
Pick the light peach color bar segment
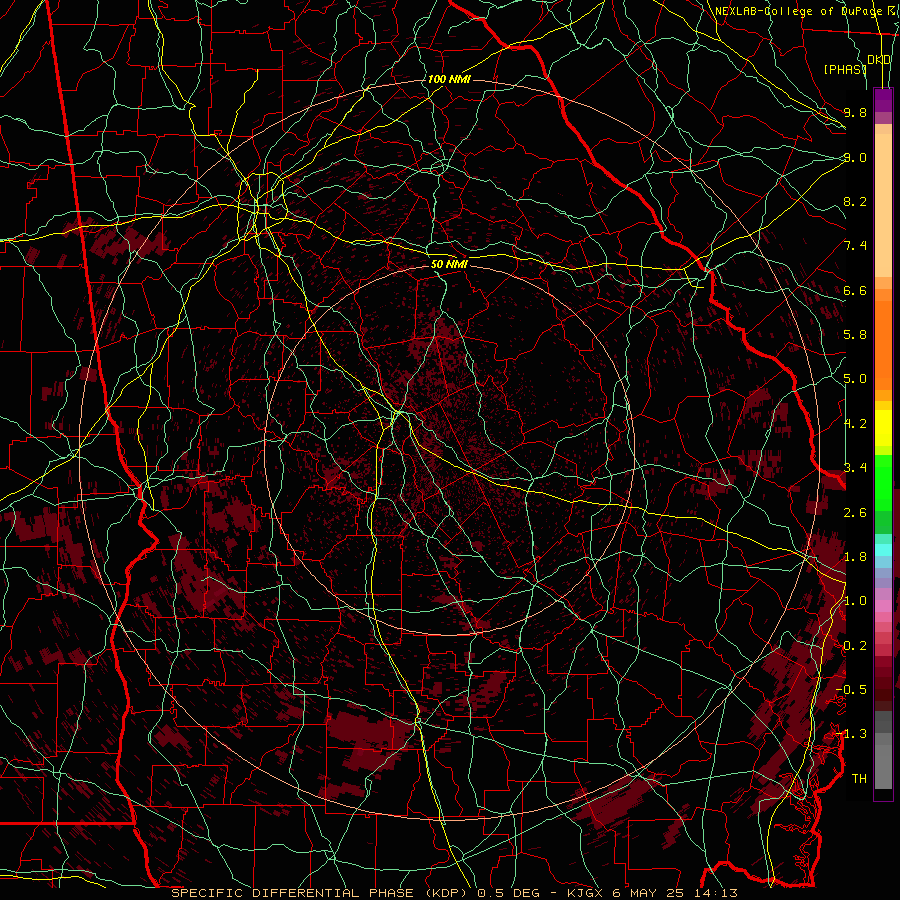[883, 205]
